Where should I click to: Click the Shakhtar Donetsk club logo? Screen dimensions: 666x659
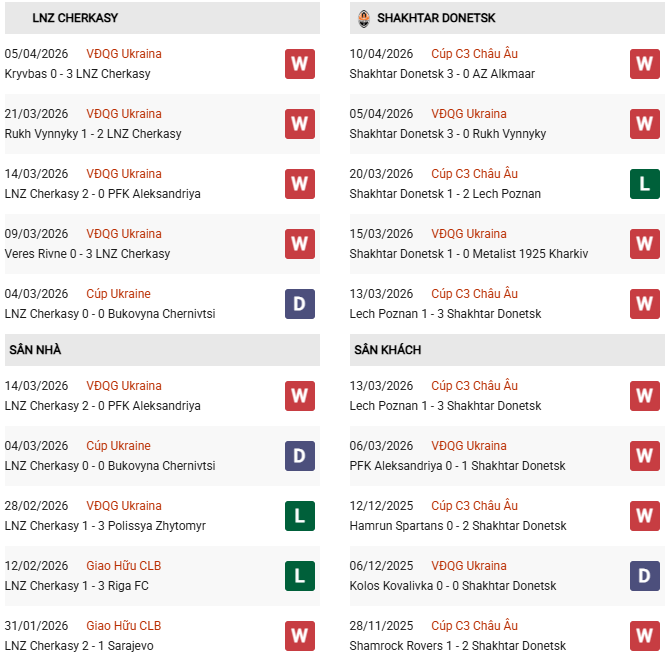coord(363,18)
